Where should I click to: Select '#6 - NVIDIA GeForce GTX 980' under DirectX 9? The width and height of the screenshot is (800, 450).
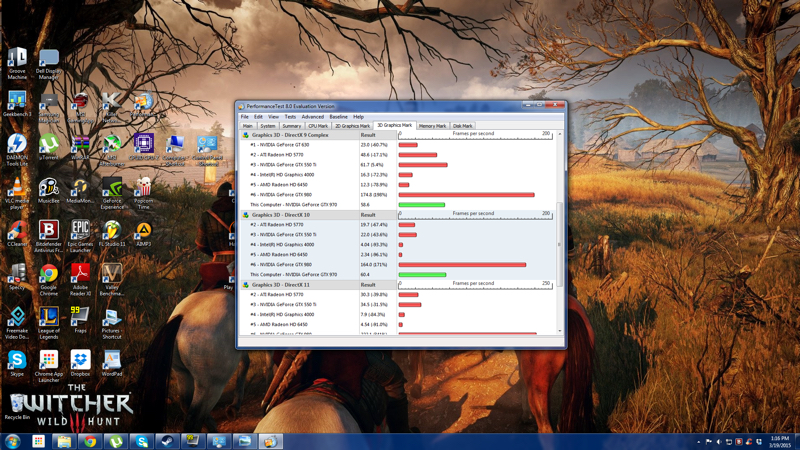398,195
